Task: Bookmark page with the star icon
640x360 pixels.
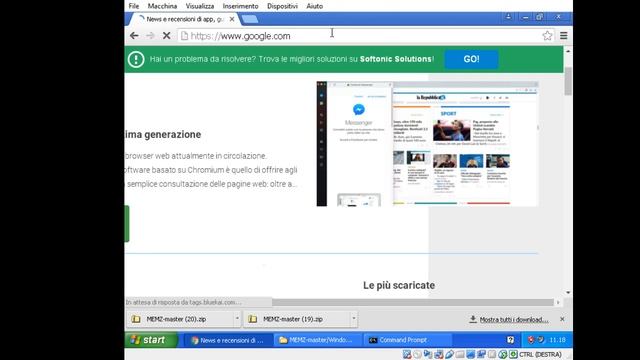Action: click(547, 36)
